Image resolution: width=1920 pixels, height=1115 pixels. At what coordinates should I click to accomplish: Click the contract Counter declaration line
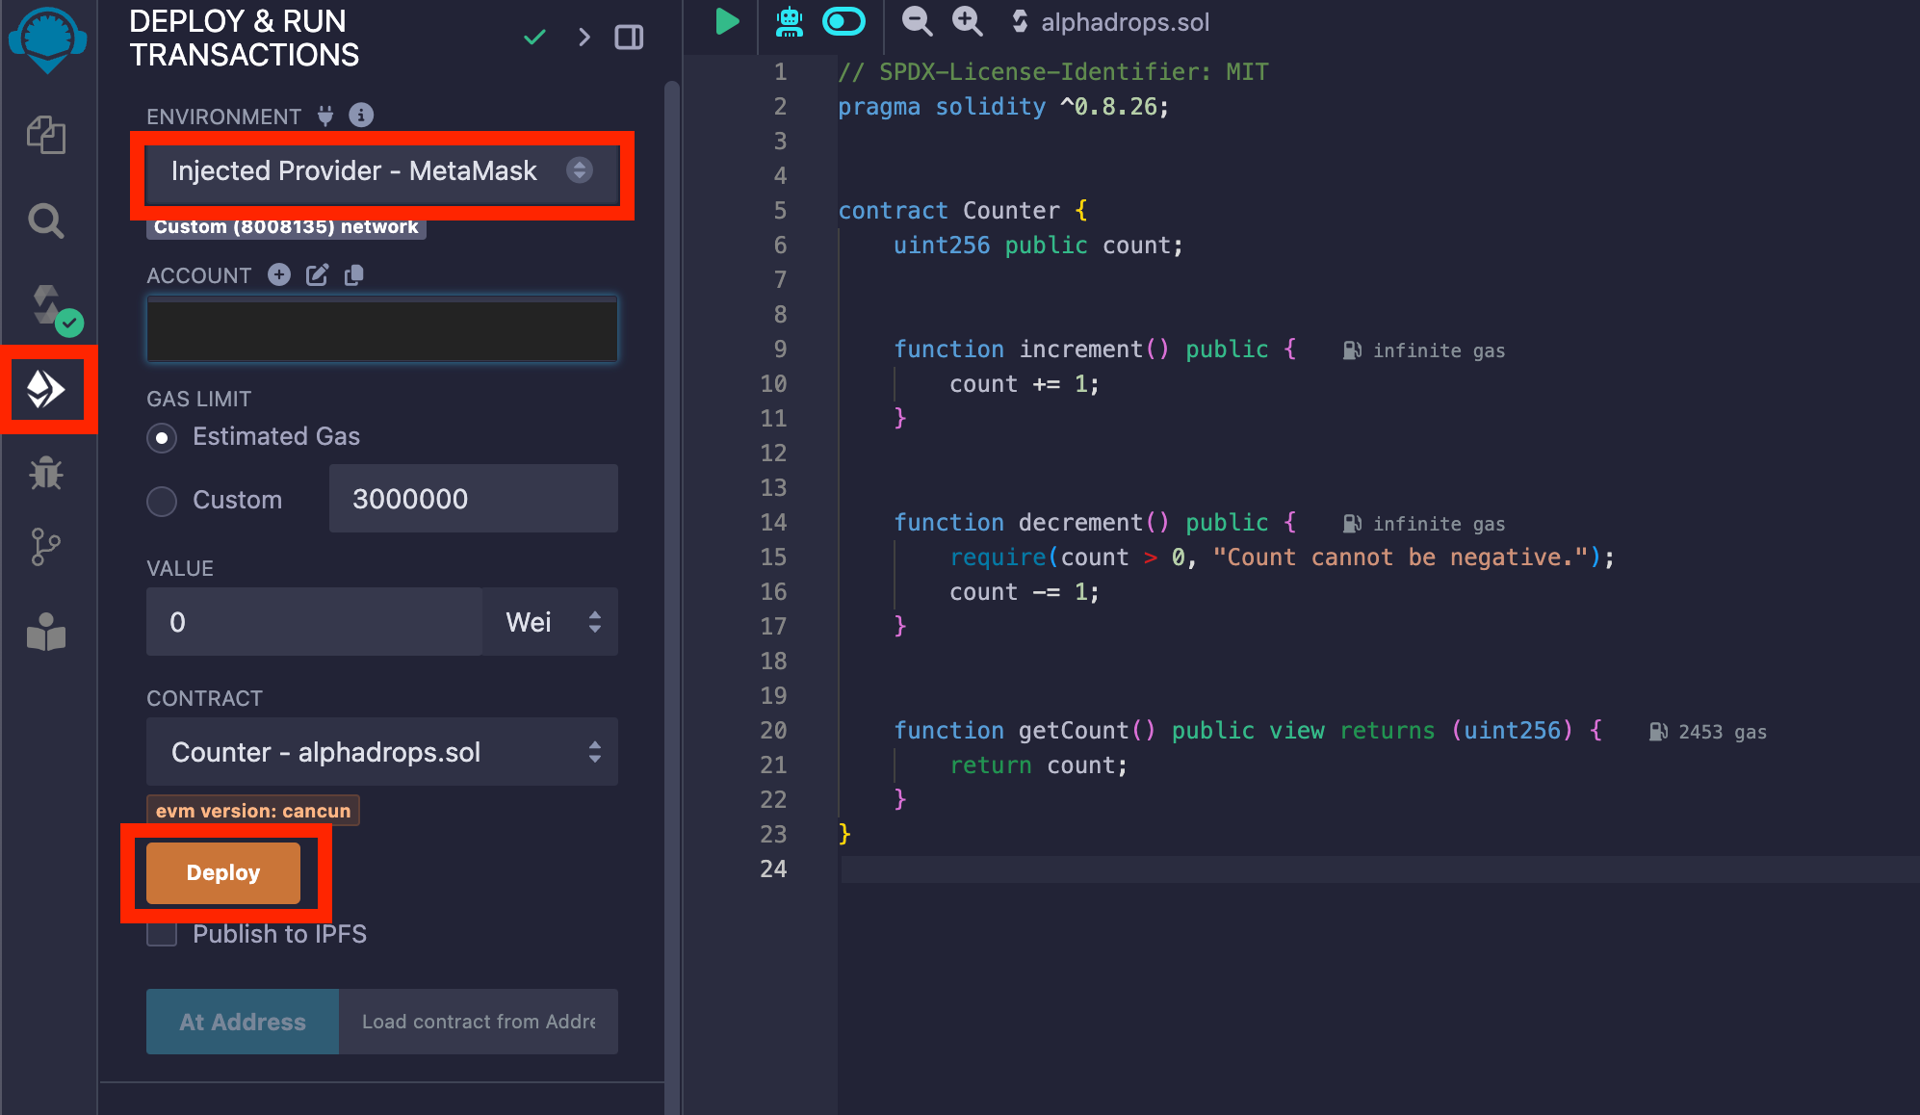point(962,211)
